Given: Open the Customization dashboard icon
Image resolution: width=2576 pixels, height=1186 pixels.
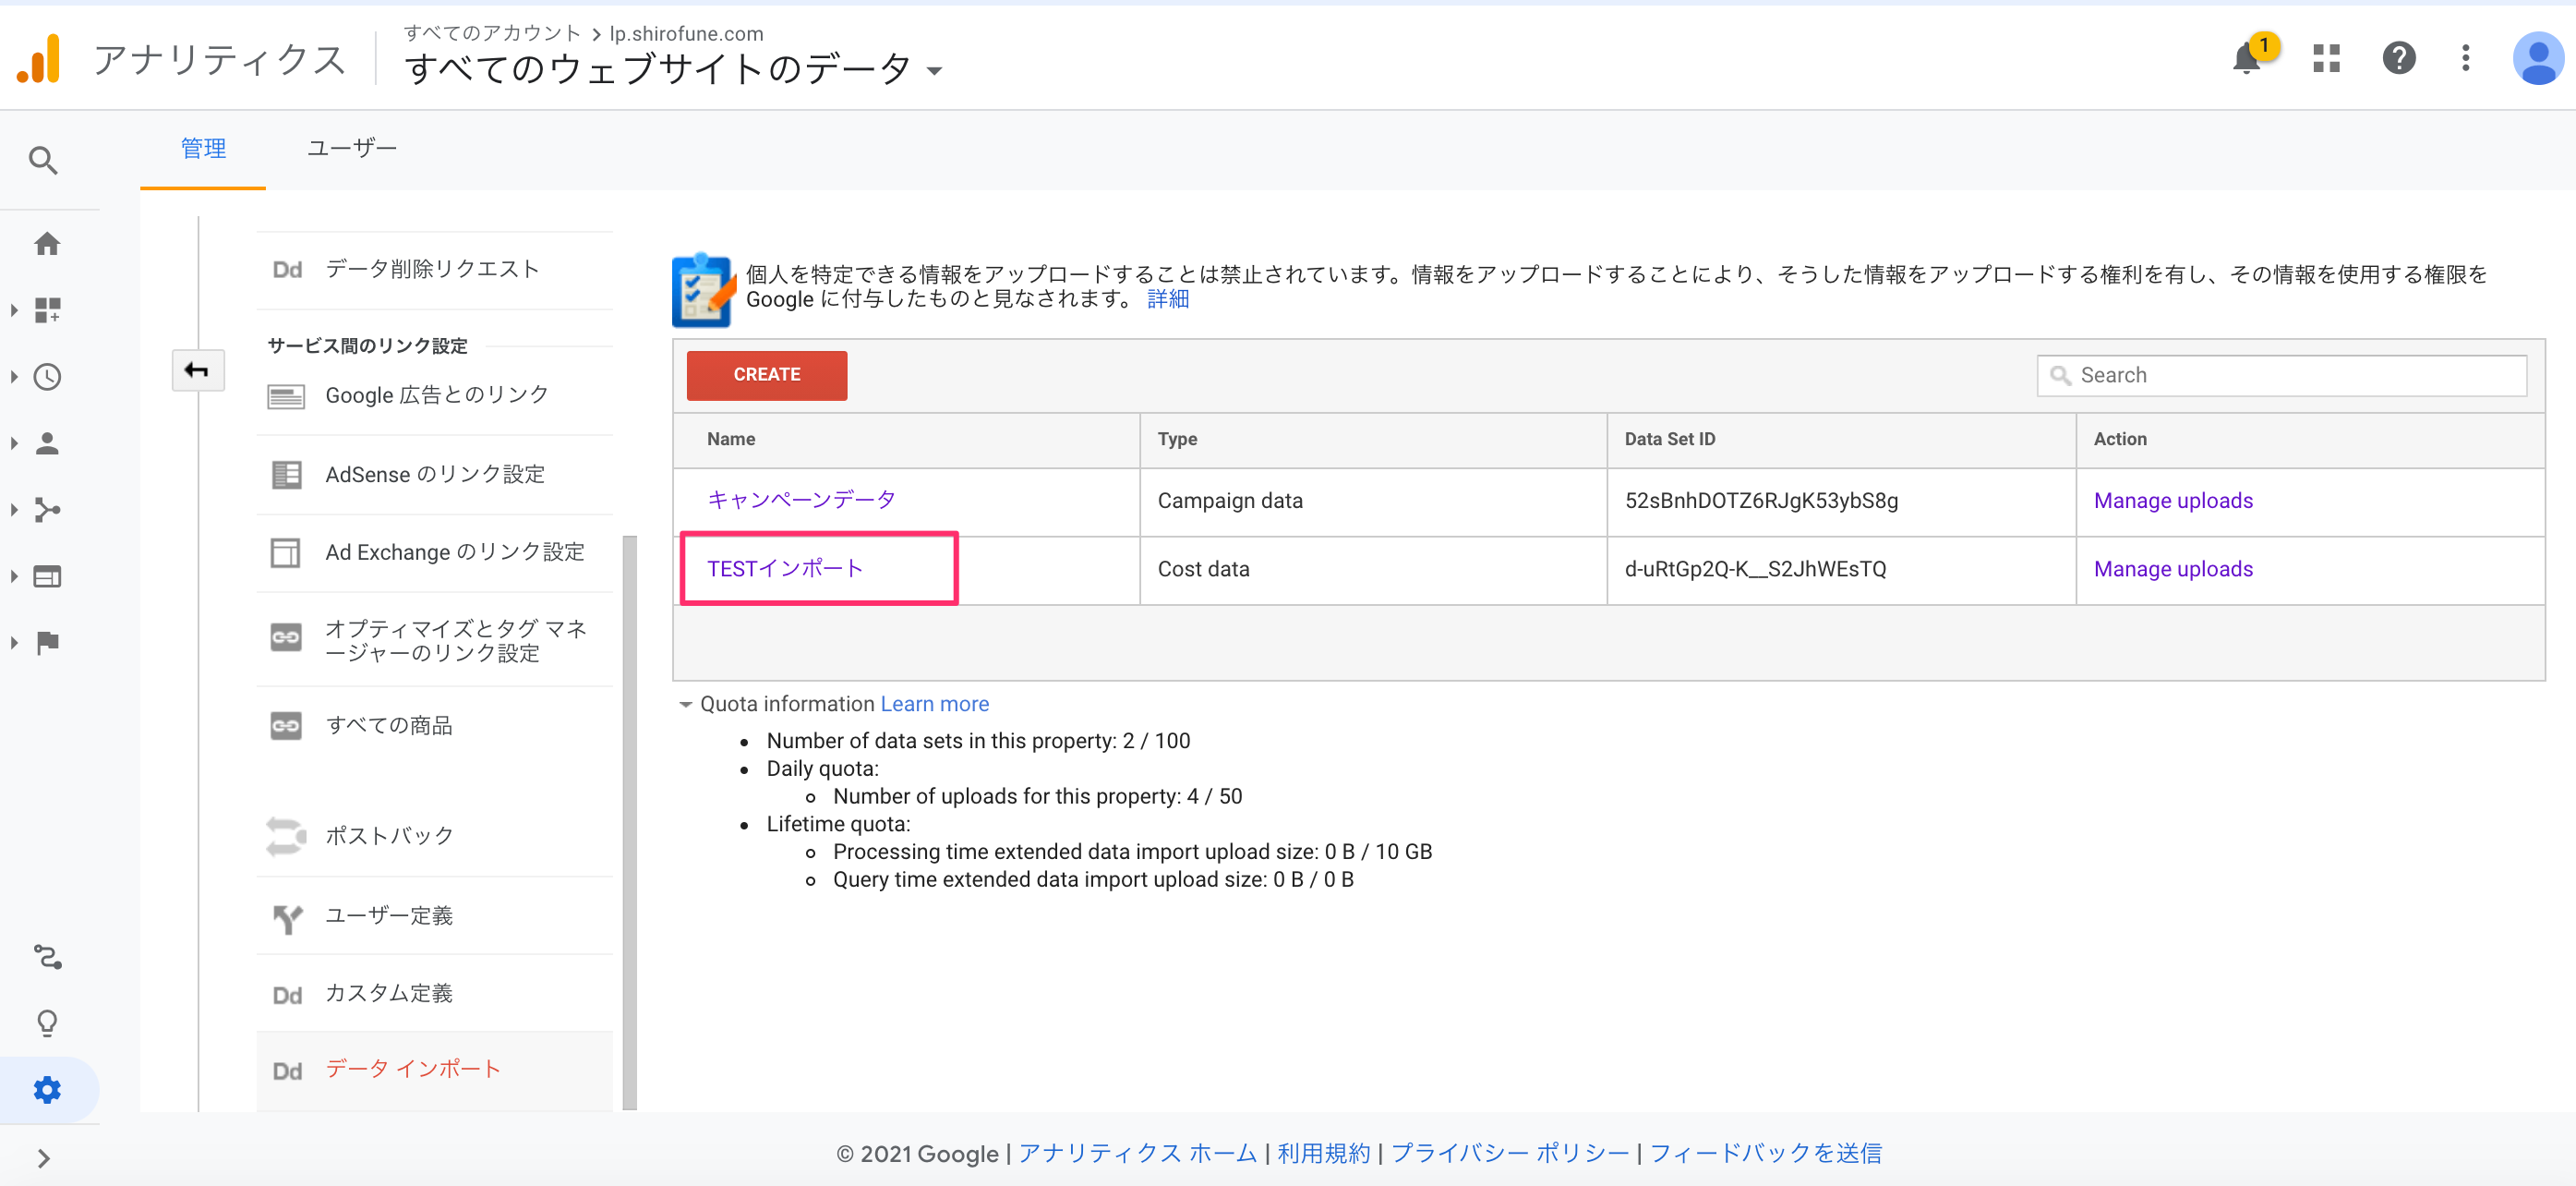Looking at the screenshot, I should [47, 310].
